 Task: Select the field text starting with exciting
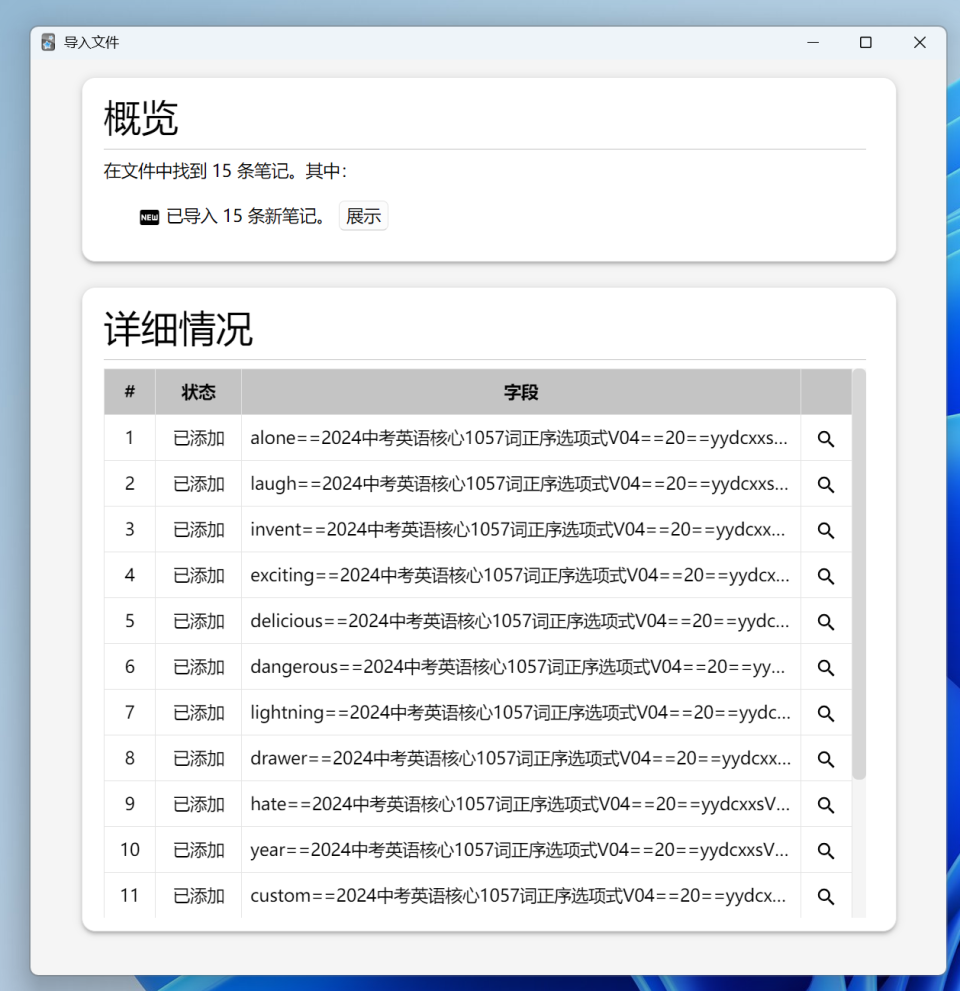pyautogui.click(x=519, y=575)
